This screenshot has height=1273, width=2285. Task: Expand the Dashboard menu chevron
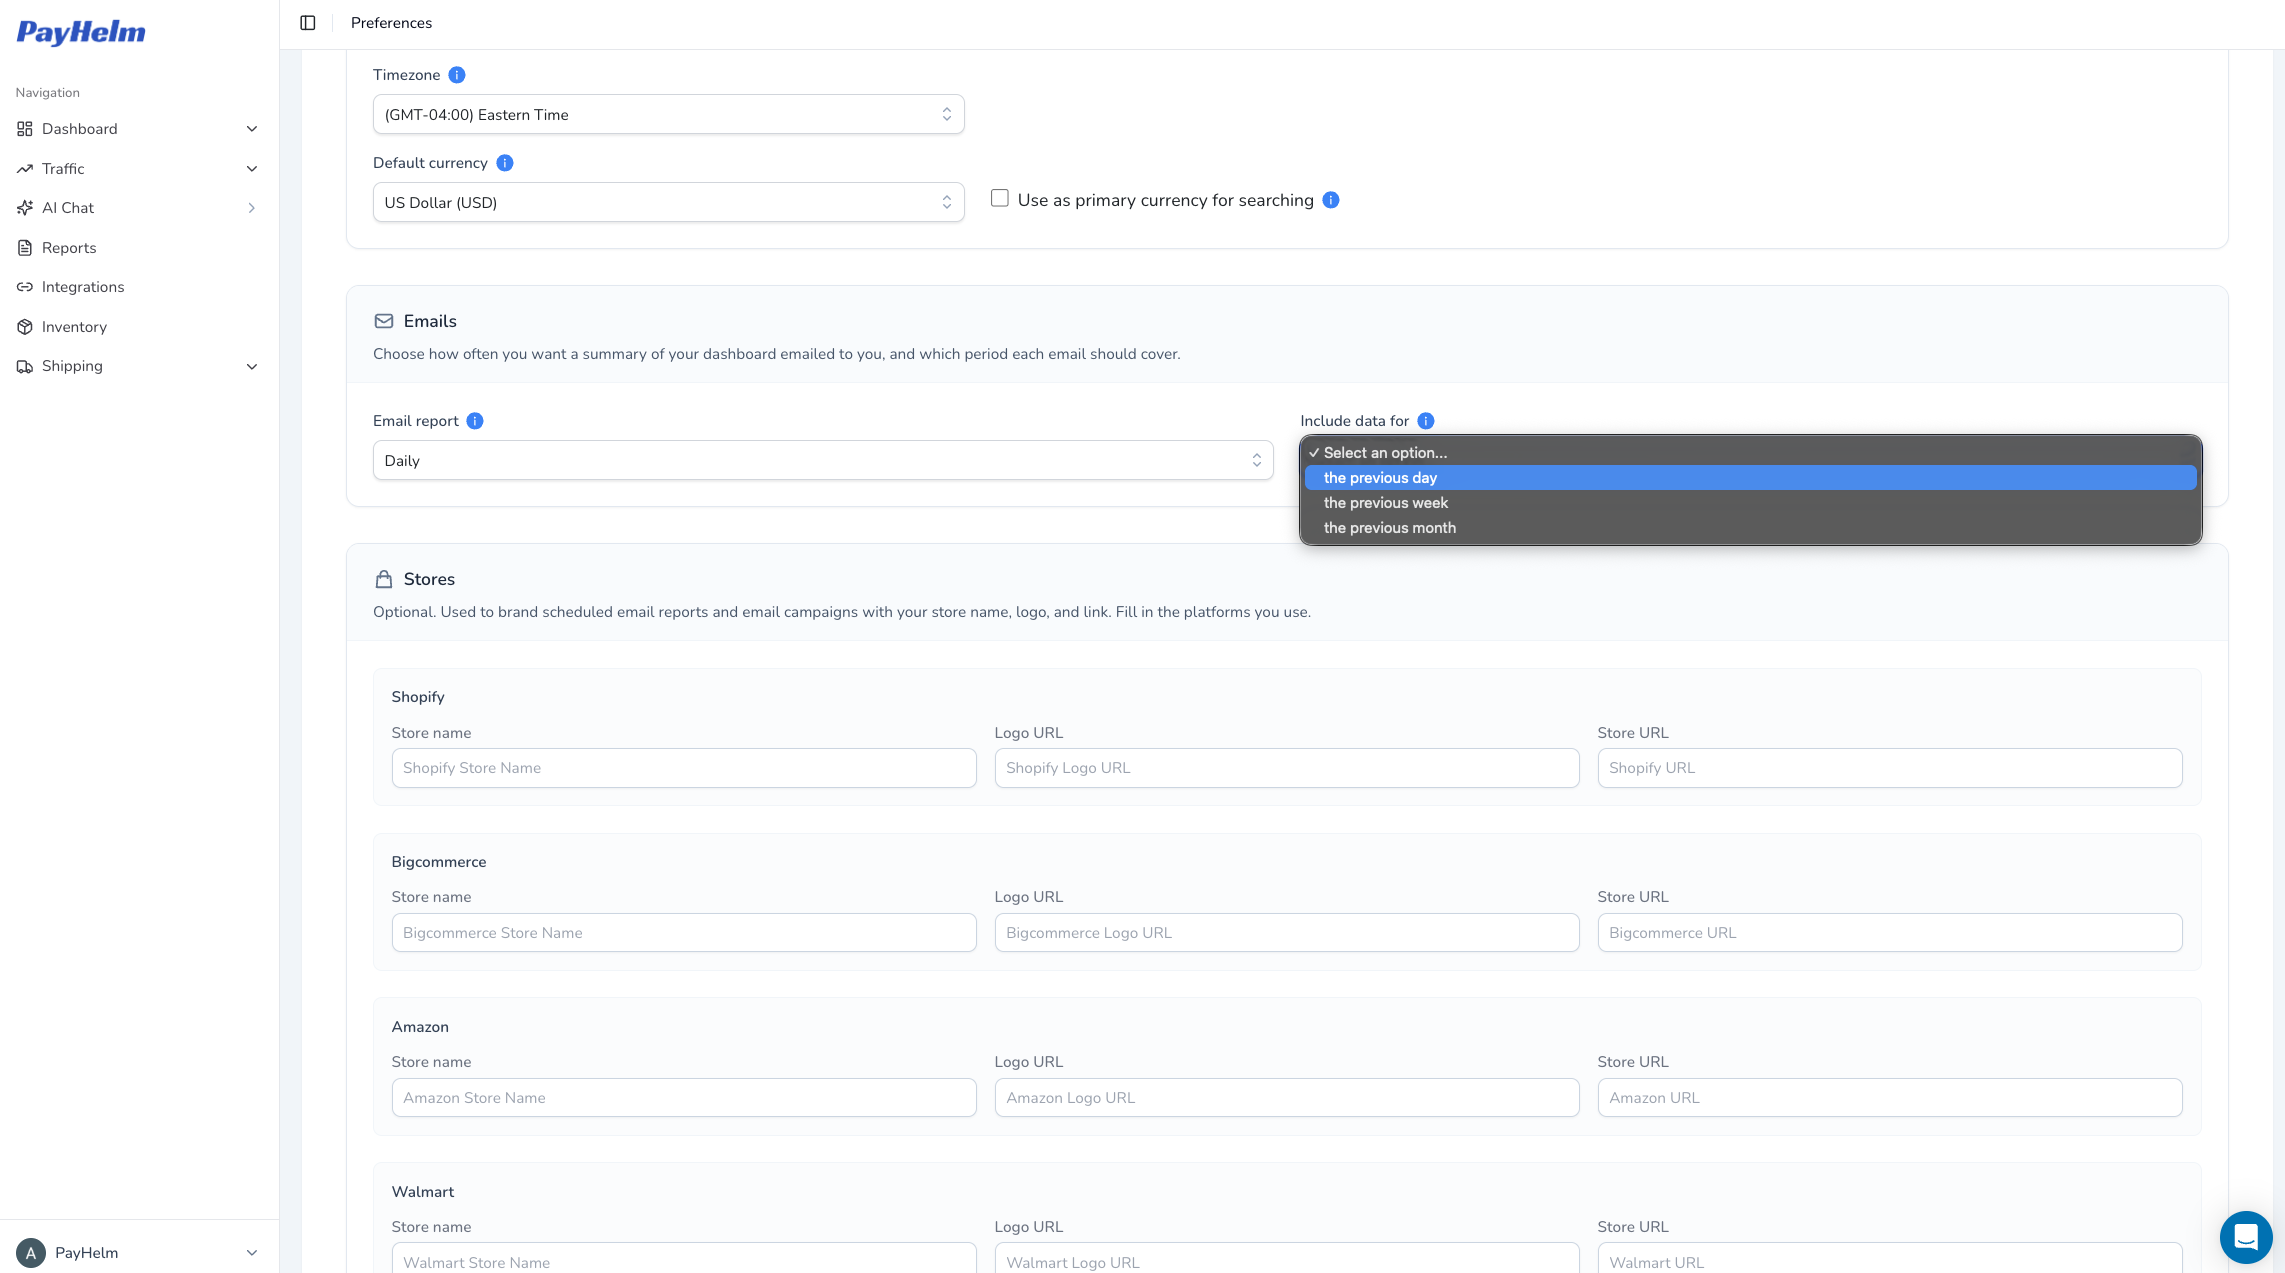click(252, 129)
